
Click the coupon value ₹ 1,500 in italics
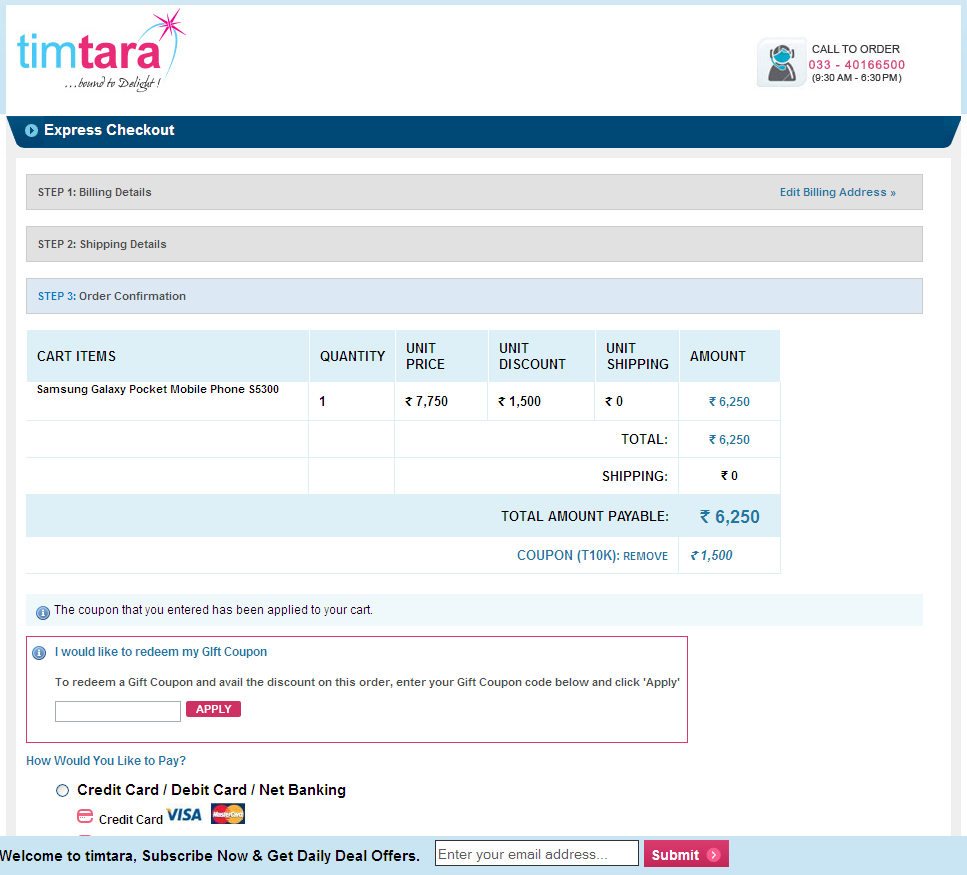click(711, 556)
